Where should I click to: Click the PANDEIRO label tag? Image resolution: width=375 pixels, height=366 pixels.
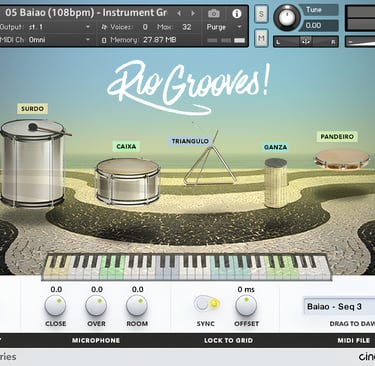click(x=337, y=136)
